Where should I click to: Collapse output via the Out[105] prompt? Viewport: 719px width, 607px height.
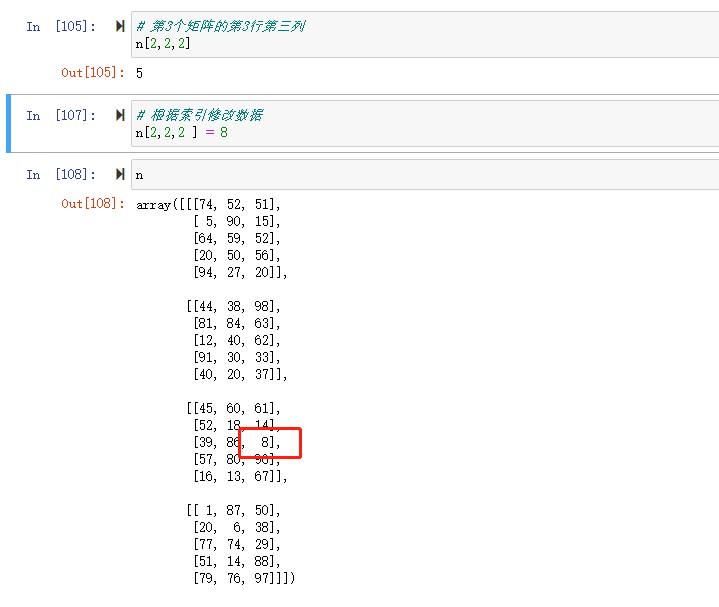tap(93, 73)
